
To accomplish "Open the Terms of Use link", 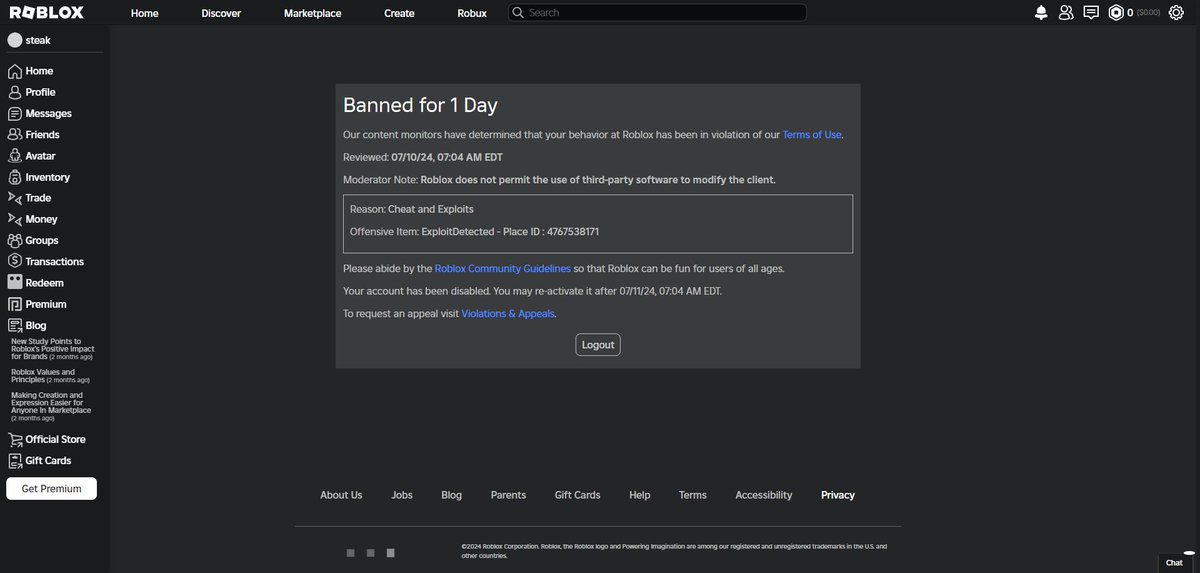I will point(812,135).
